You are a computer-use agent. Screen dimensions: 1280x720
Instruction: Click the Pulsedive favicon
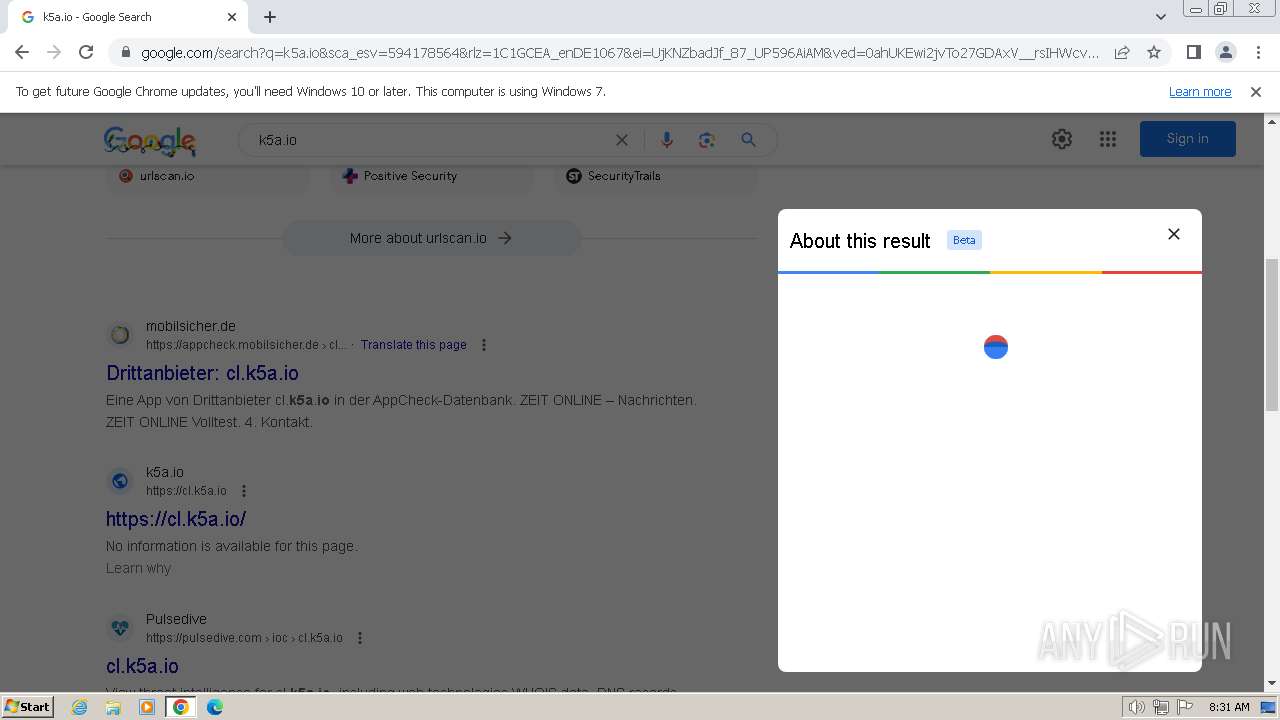(120, 628)
